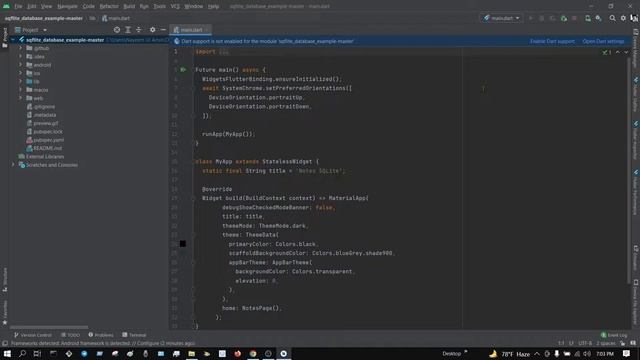
Task: Open the main.dart run configuration dropdown
Action: click(502, 18)
